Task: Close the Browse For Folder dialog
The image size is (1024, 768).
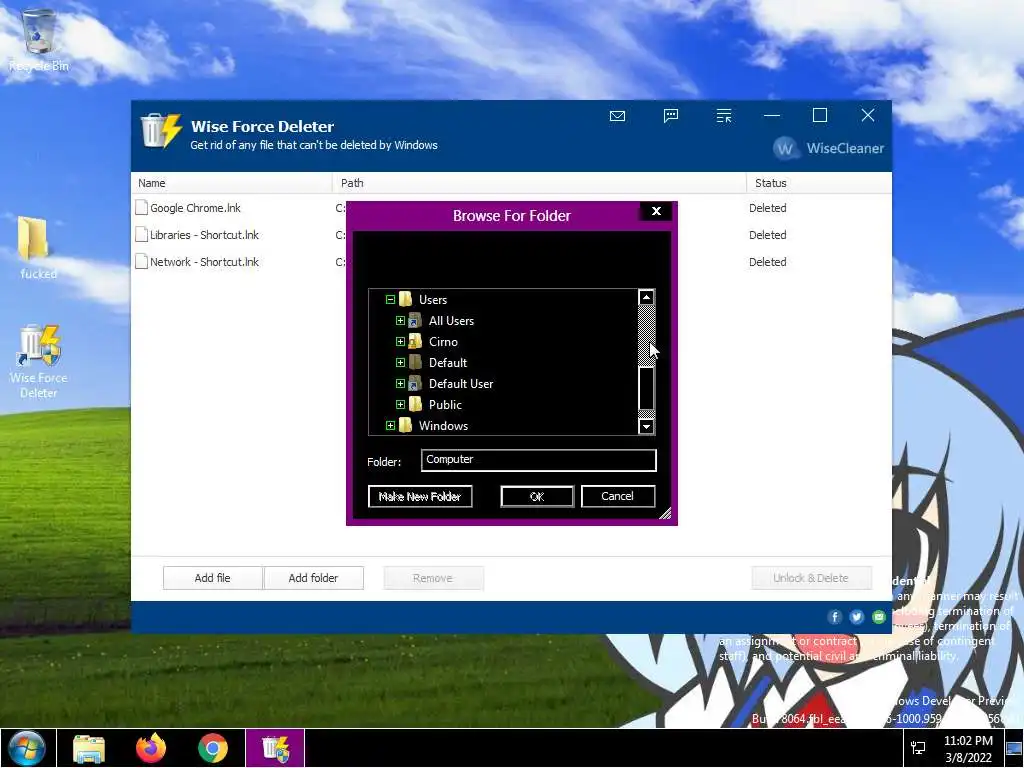Action: [x=656, y=211]
